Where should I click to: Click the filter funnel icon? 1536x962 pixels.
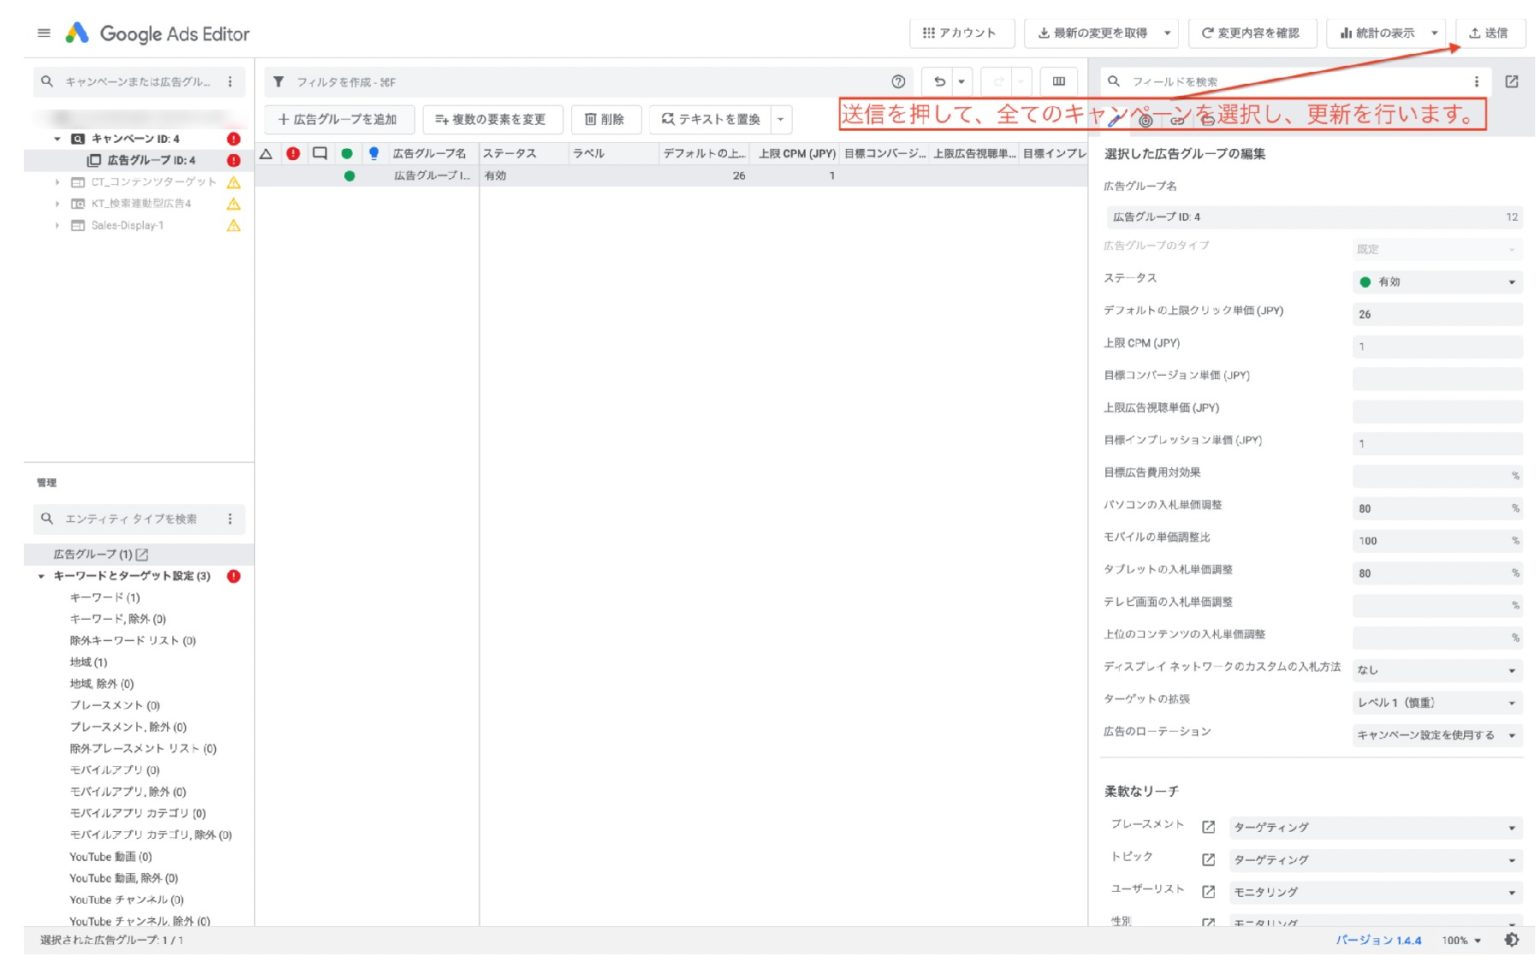(x=279, y=82)
